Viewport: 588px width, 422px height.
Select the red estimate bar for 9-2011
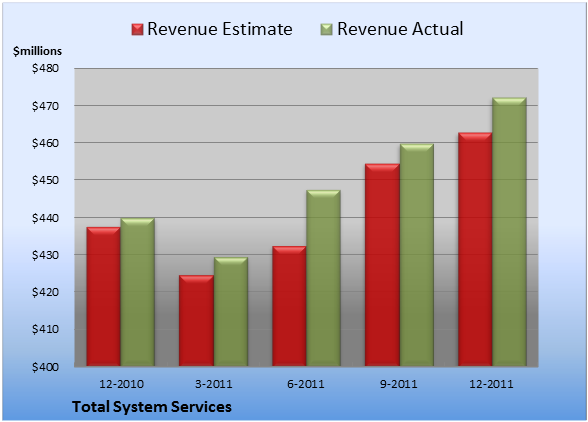pyautogui.click(x=382, y=265)
